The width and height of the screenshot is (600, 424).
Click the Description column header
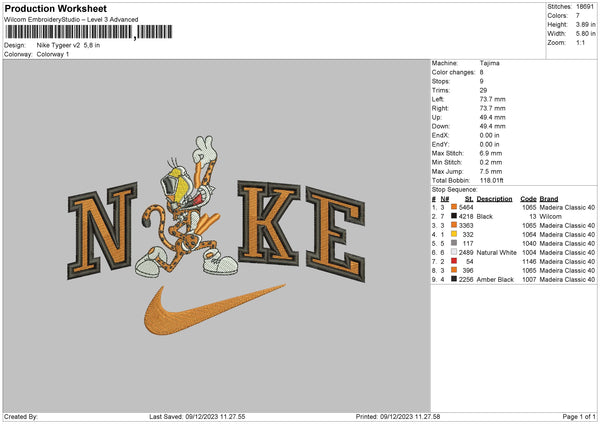coord(494,199)
